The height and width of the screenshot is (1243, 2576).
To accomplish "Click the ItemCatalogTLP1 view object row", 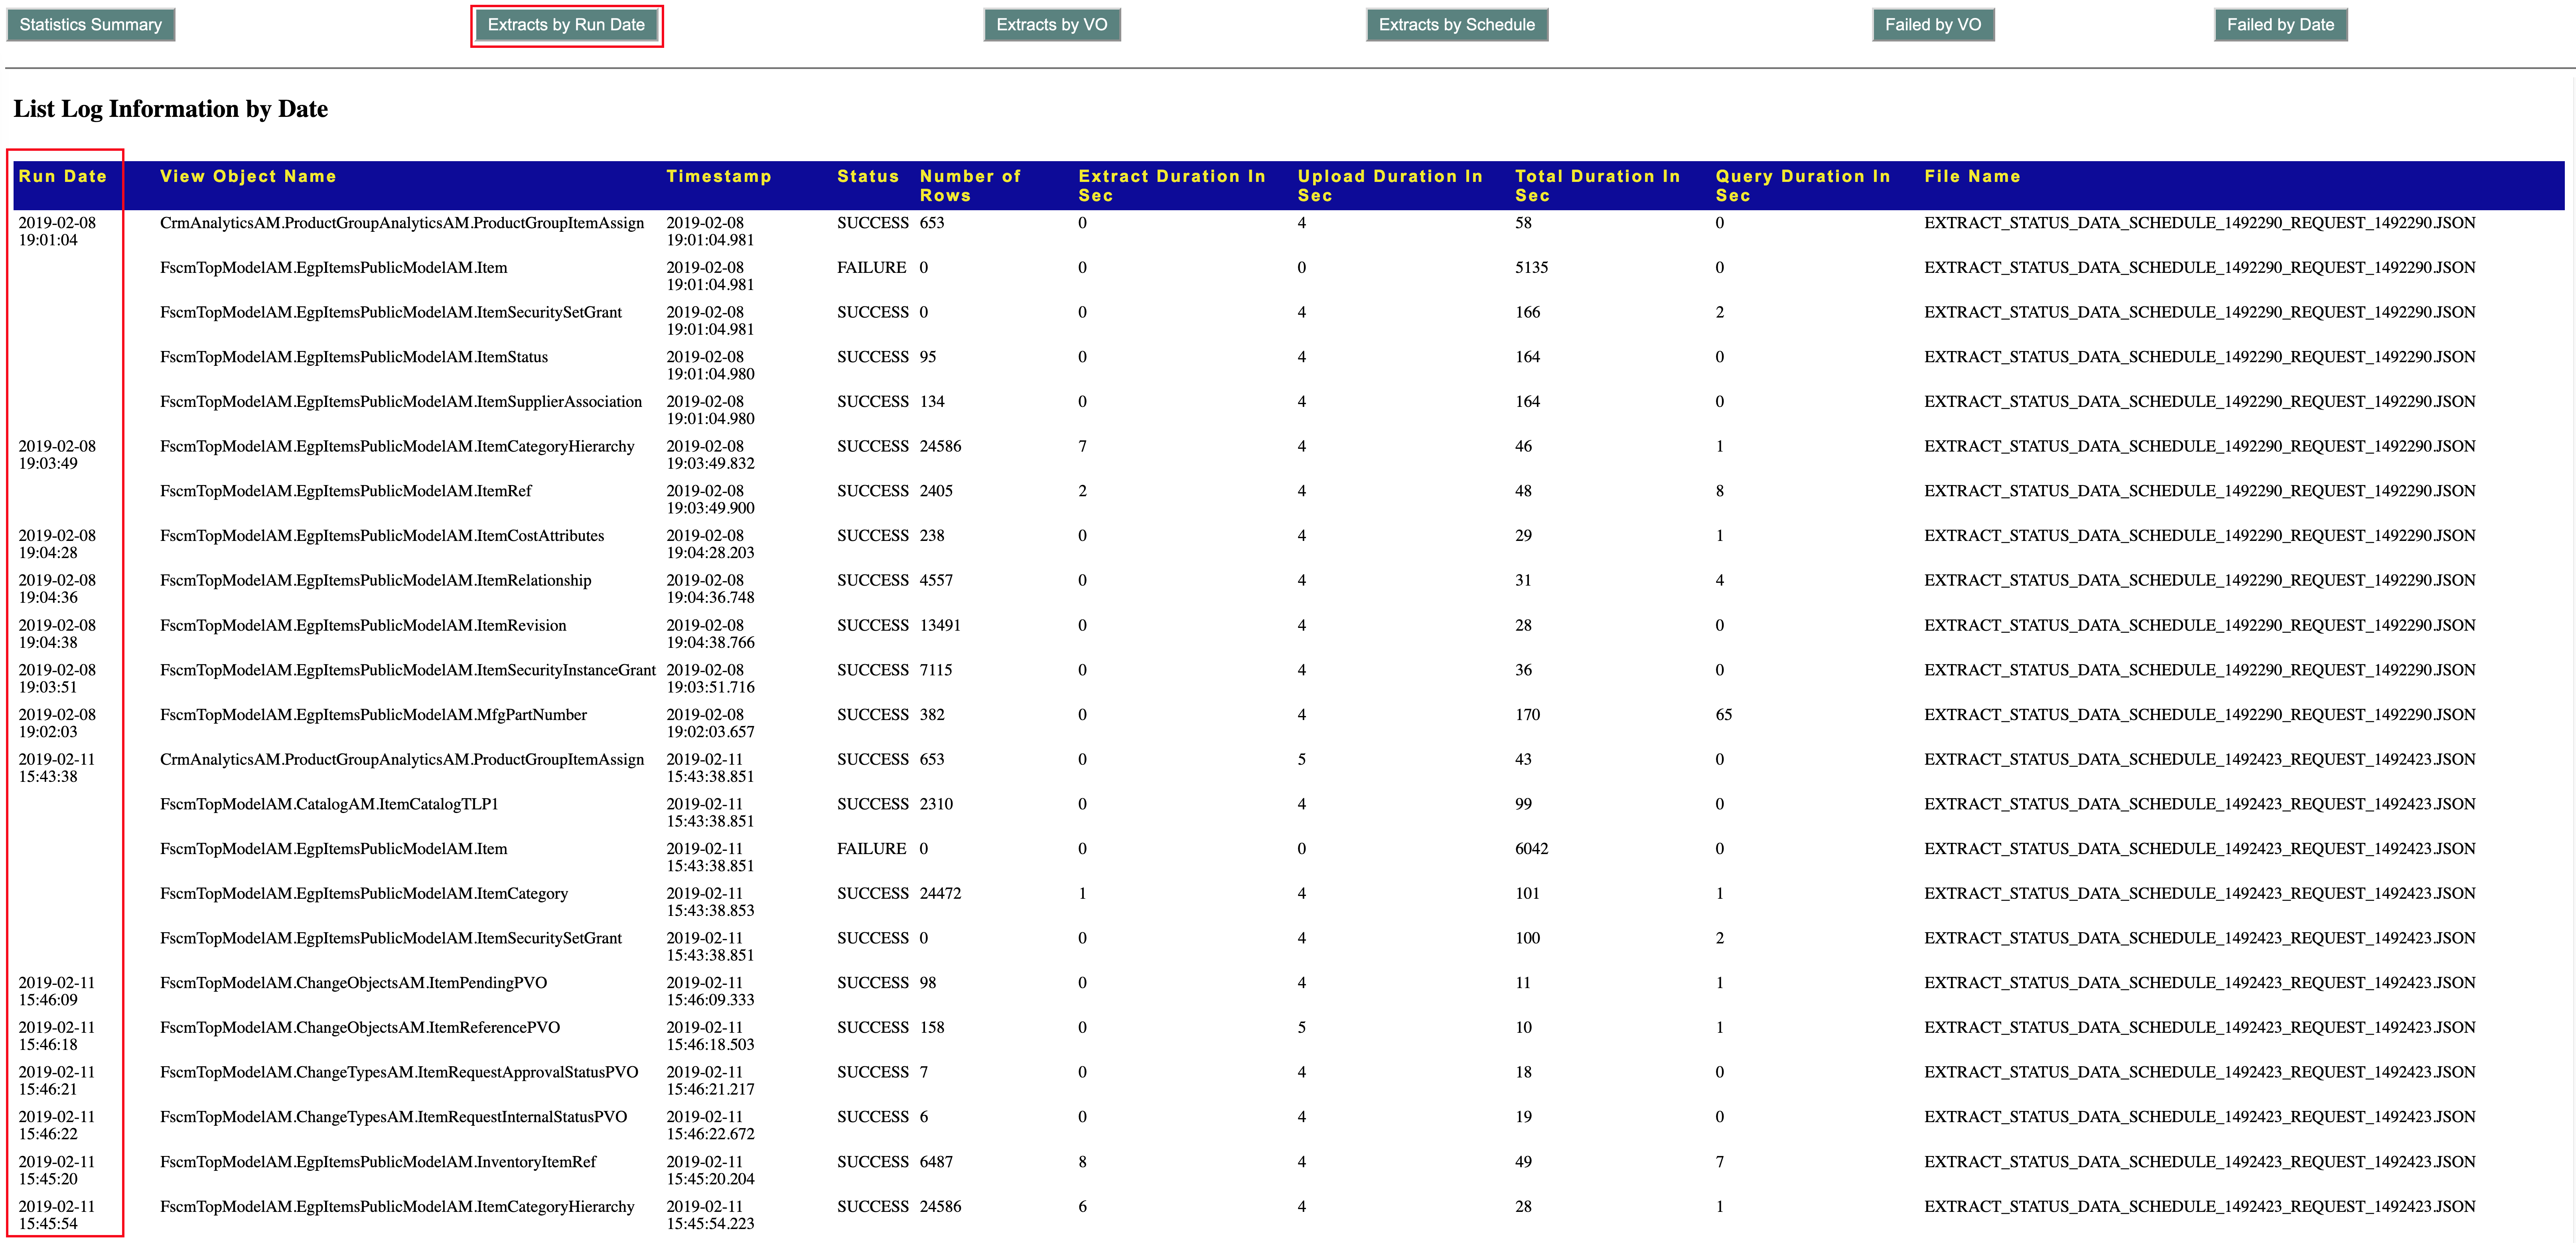I will pyautogui.click(x=329, y=804).
